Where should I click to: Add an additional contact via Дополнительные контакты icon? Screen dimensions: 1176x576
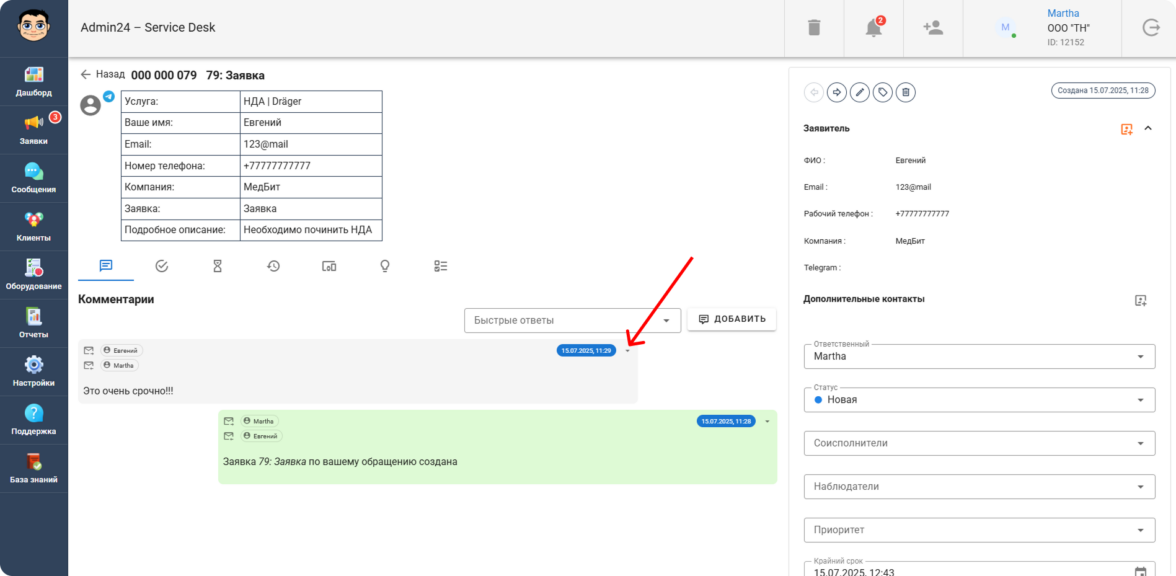click(x=1141, y=300)
